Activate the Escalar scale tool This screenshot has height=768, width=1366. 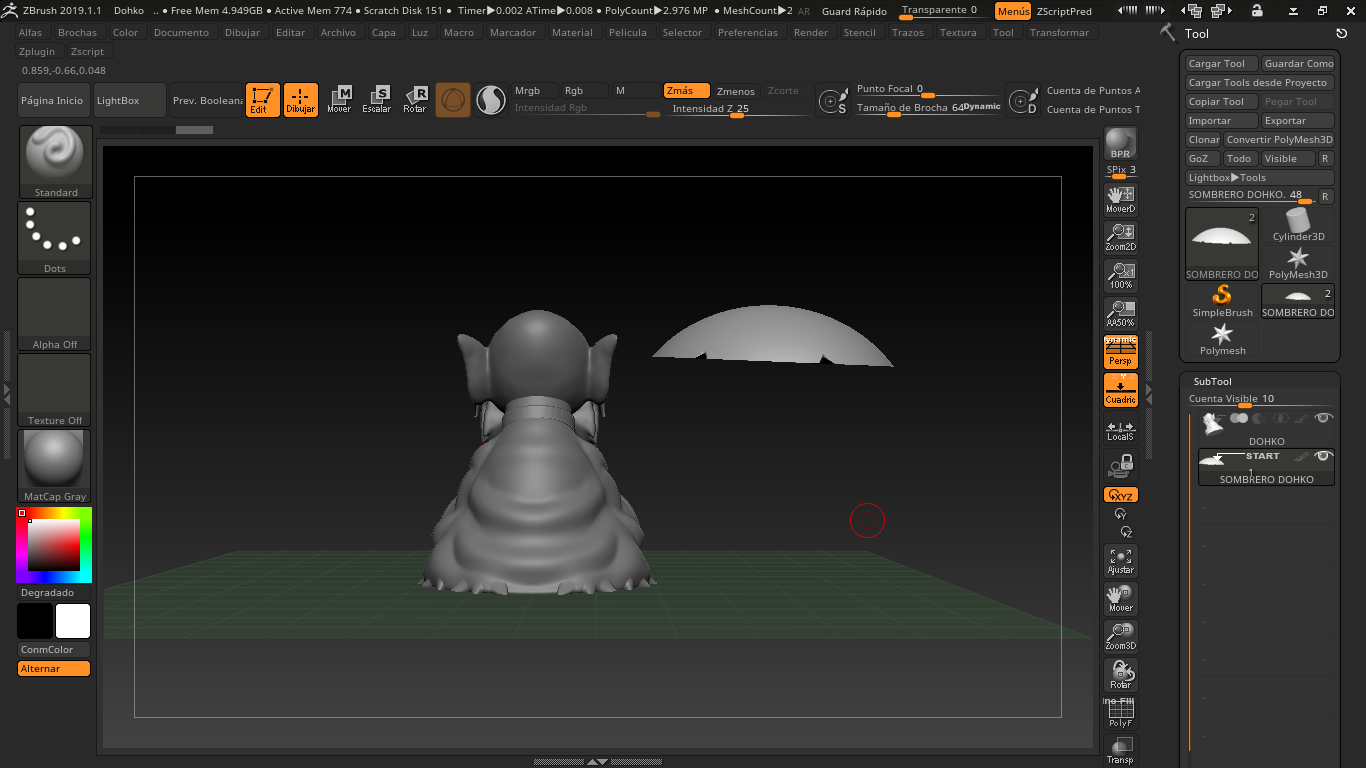click(x=377, y=100)
